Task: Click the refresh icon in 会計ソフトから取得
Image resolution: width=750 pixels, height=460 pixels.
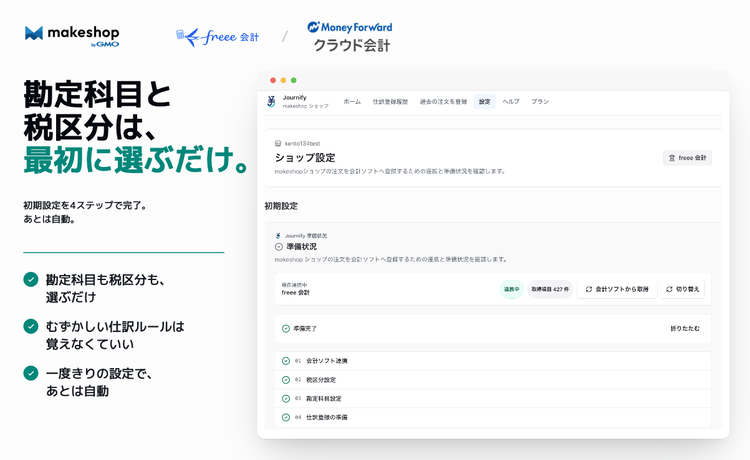Action: click(x=589, y=289)
